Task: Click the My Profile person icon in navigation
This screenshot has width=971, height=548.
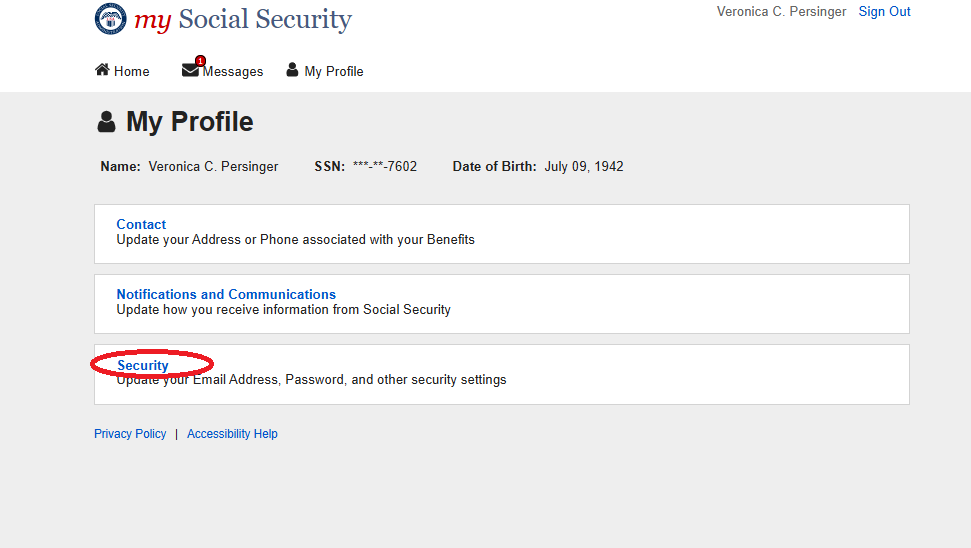Action: 292,70
